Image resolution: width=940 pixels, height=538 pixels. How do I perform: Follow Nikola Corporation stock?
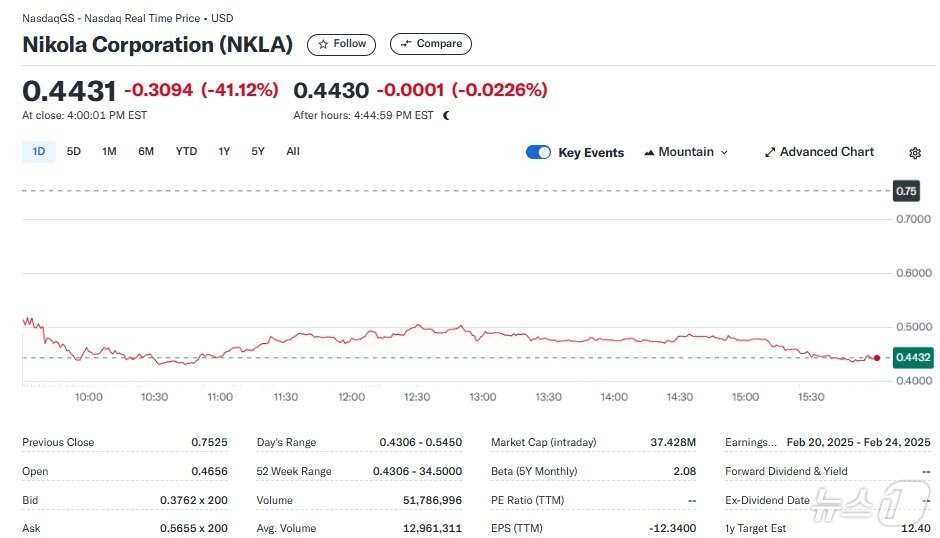[x=341, y=44]
